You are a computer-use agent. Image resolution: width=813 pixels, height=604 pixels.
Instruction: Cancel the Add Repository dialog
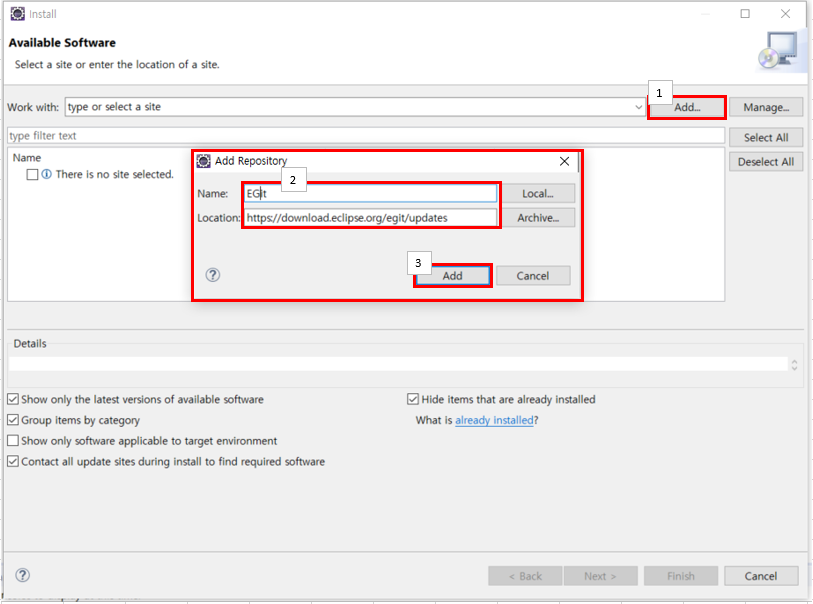532,276
